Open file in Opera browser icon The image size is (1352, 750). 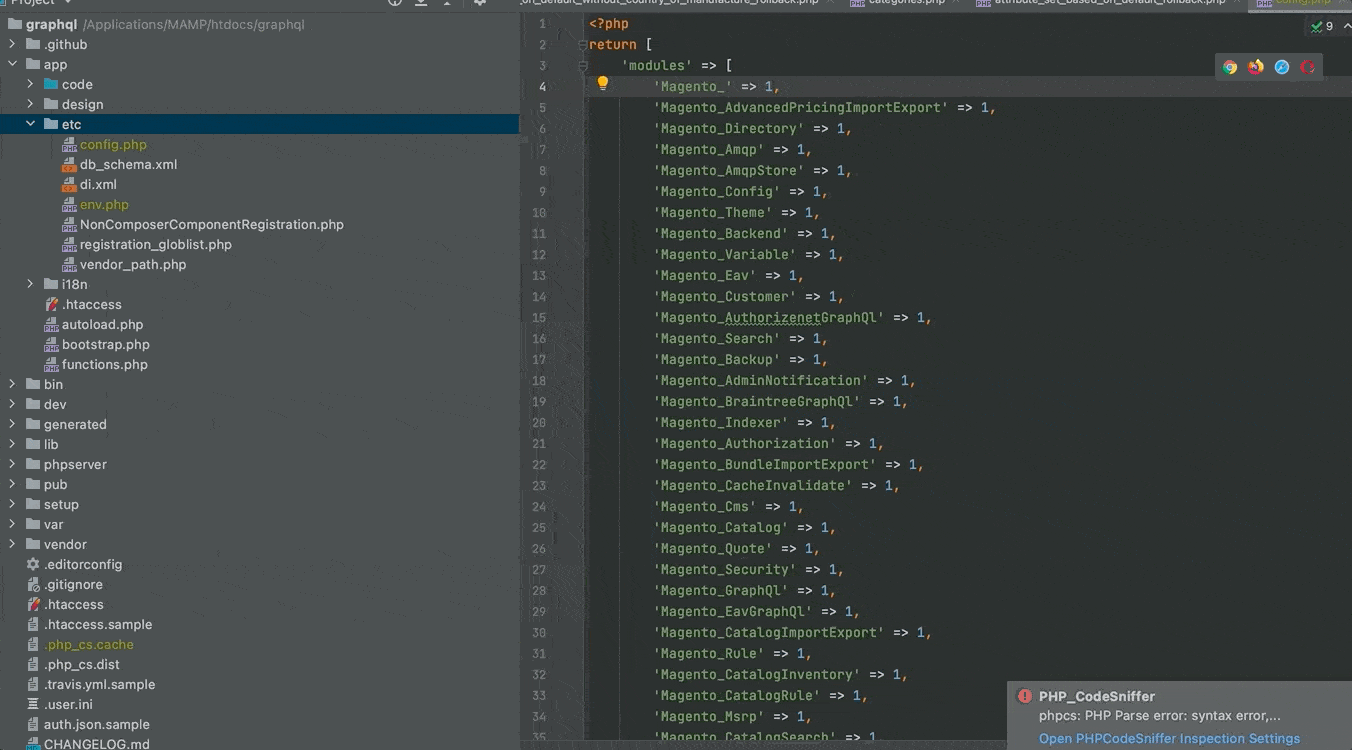point(1308,67)
